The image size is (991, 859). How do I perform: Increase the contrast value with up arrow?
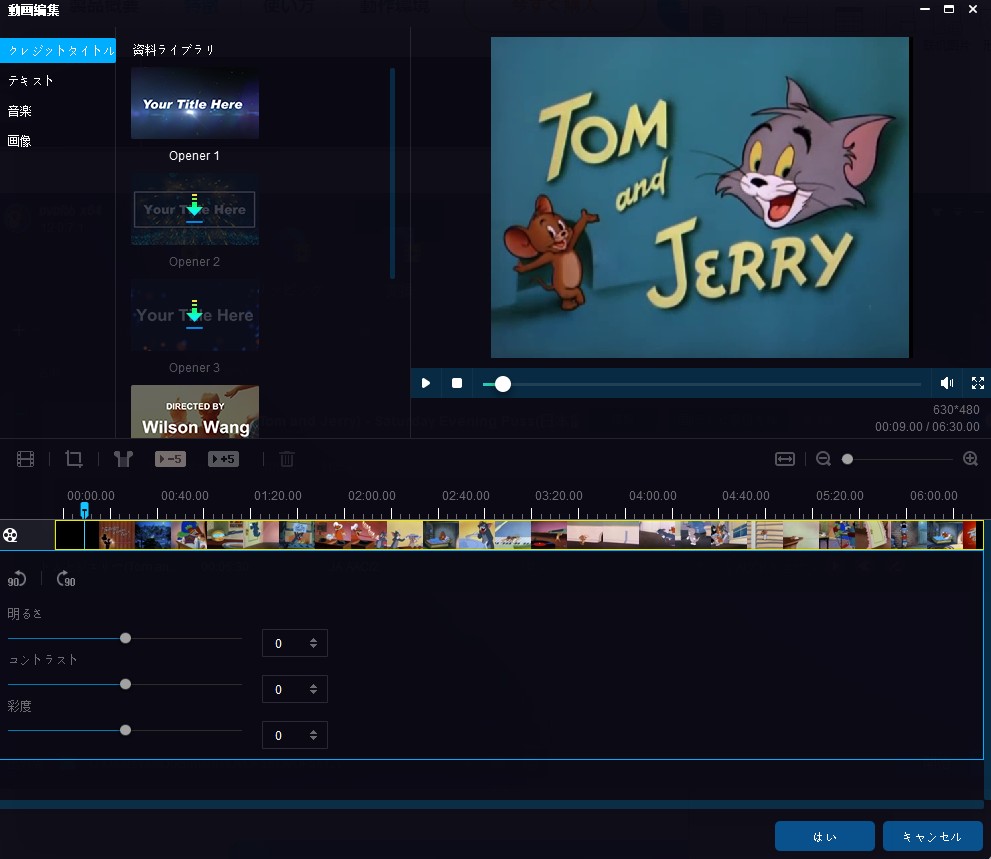click(x=313, y=686)
